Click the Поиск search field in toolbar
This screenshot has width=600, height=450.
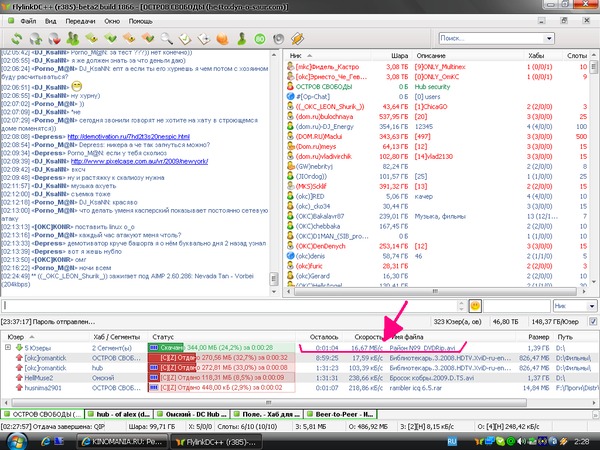[492, 38]
